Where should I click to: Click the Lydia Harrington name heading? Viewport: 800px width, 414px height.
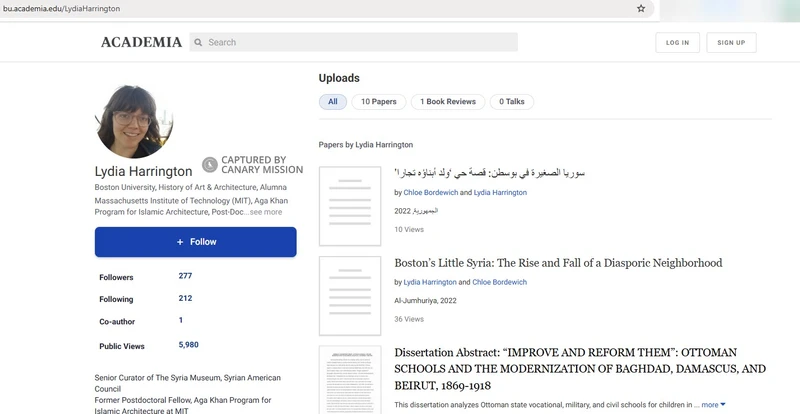143,172
